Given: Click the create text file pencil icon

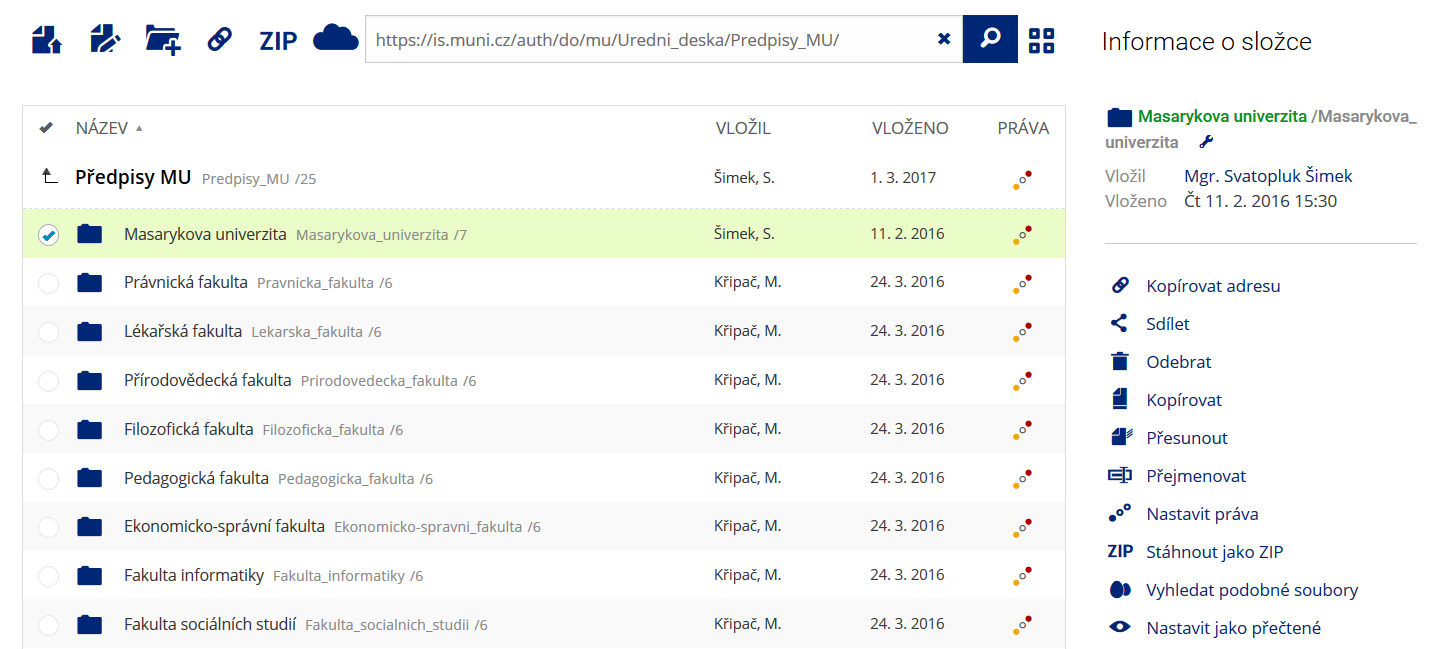Looking at the screenshot, I should tap(105, 39).
